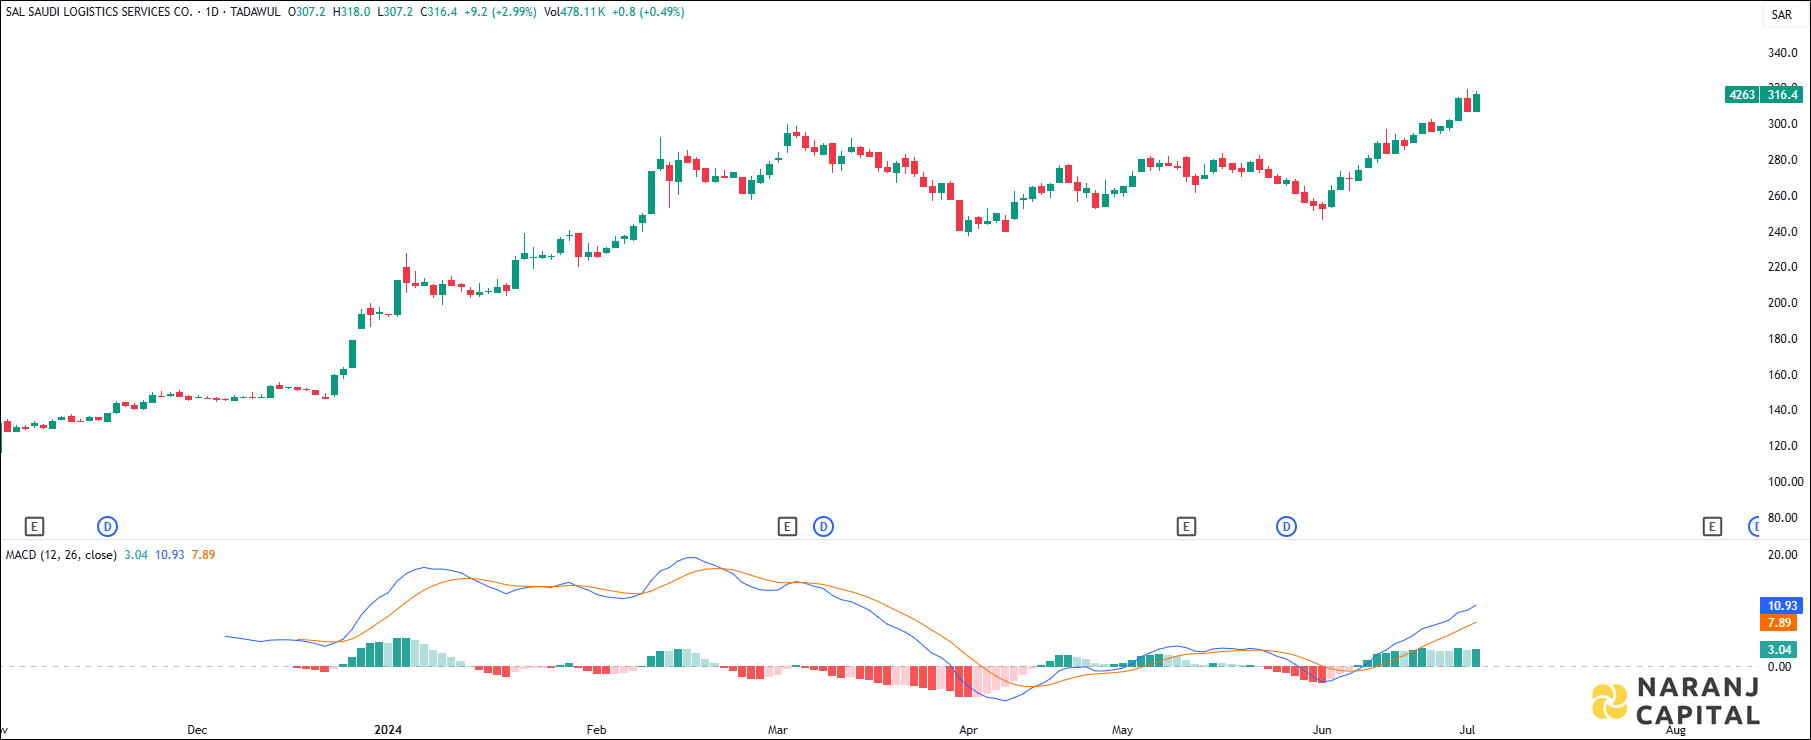Click the 140.0 price axis label
The image size is (1811, 740).
[x=1782, y=410]
